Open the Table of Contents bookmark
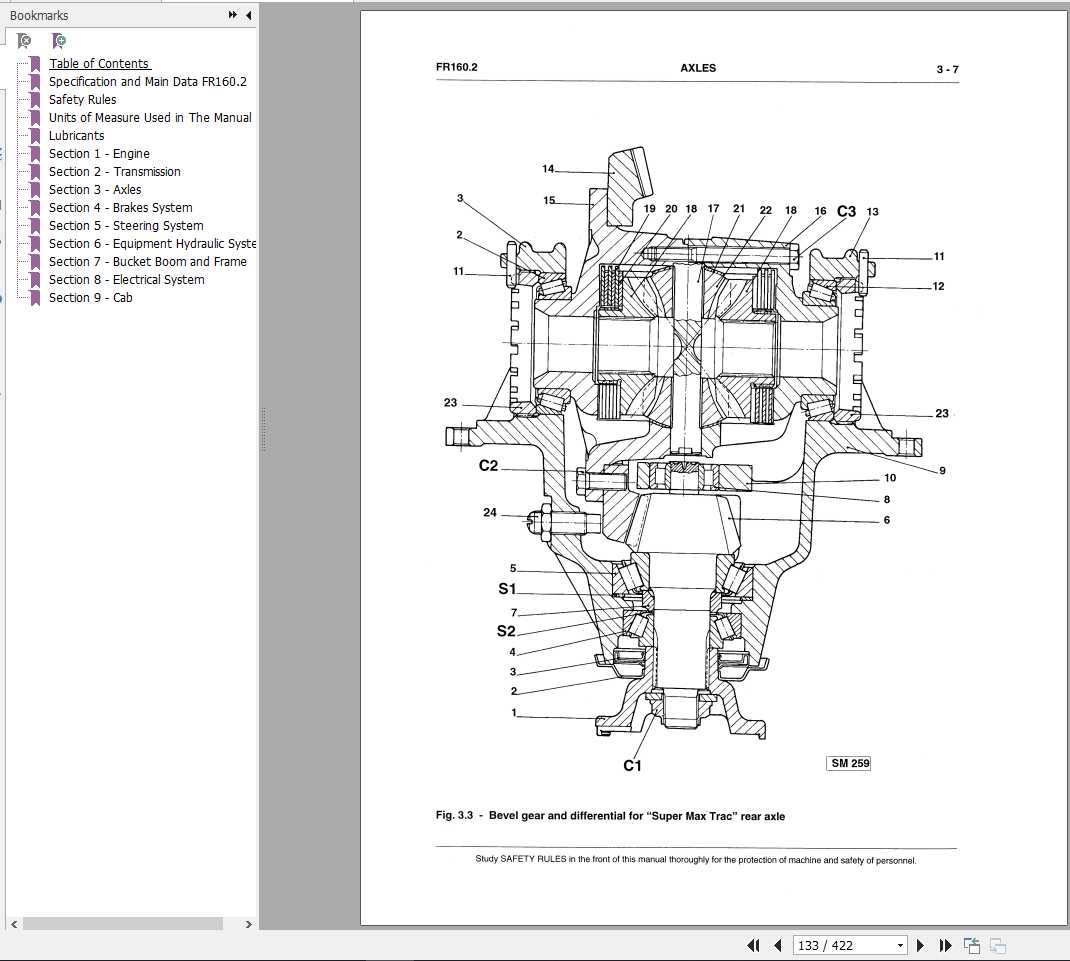The height and width of the screenshot is (961, 1070). (99, 63)
